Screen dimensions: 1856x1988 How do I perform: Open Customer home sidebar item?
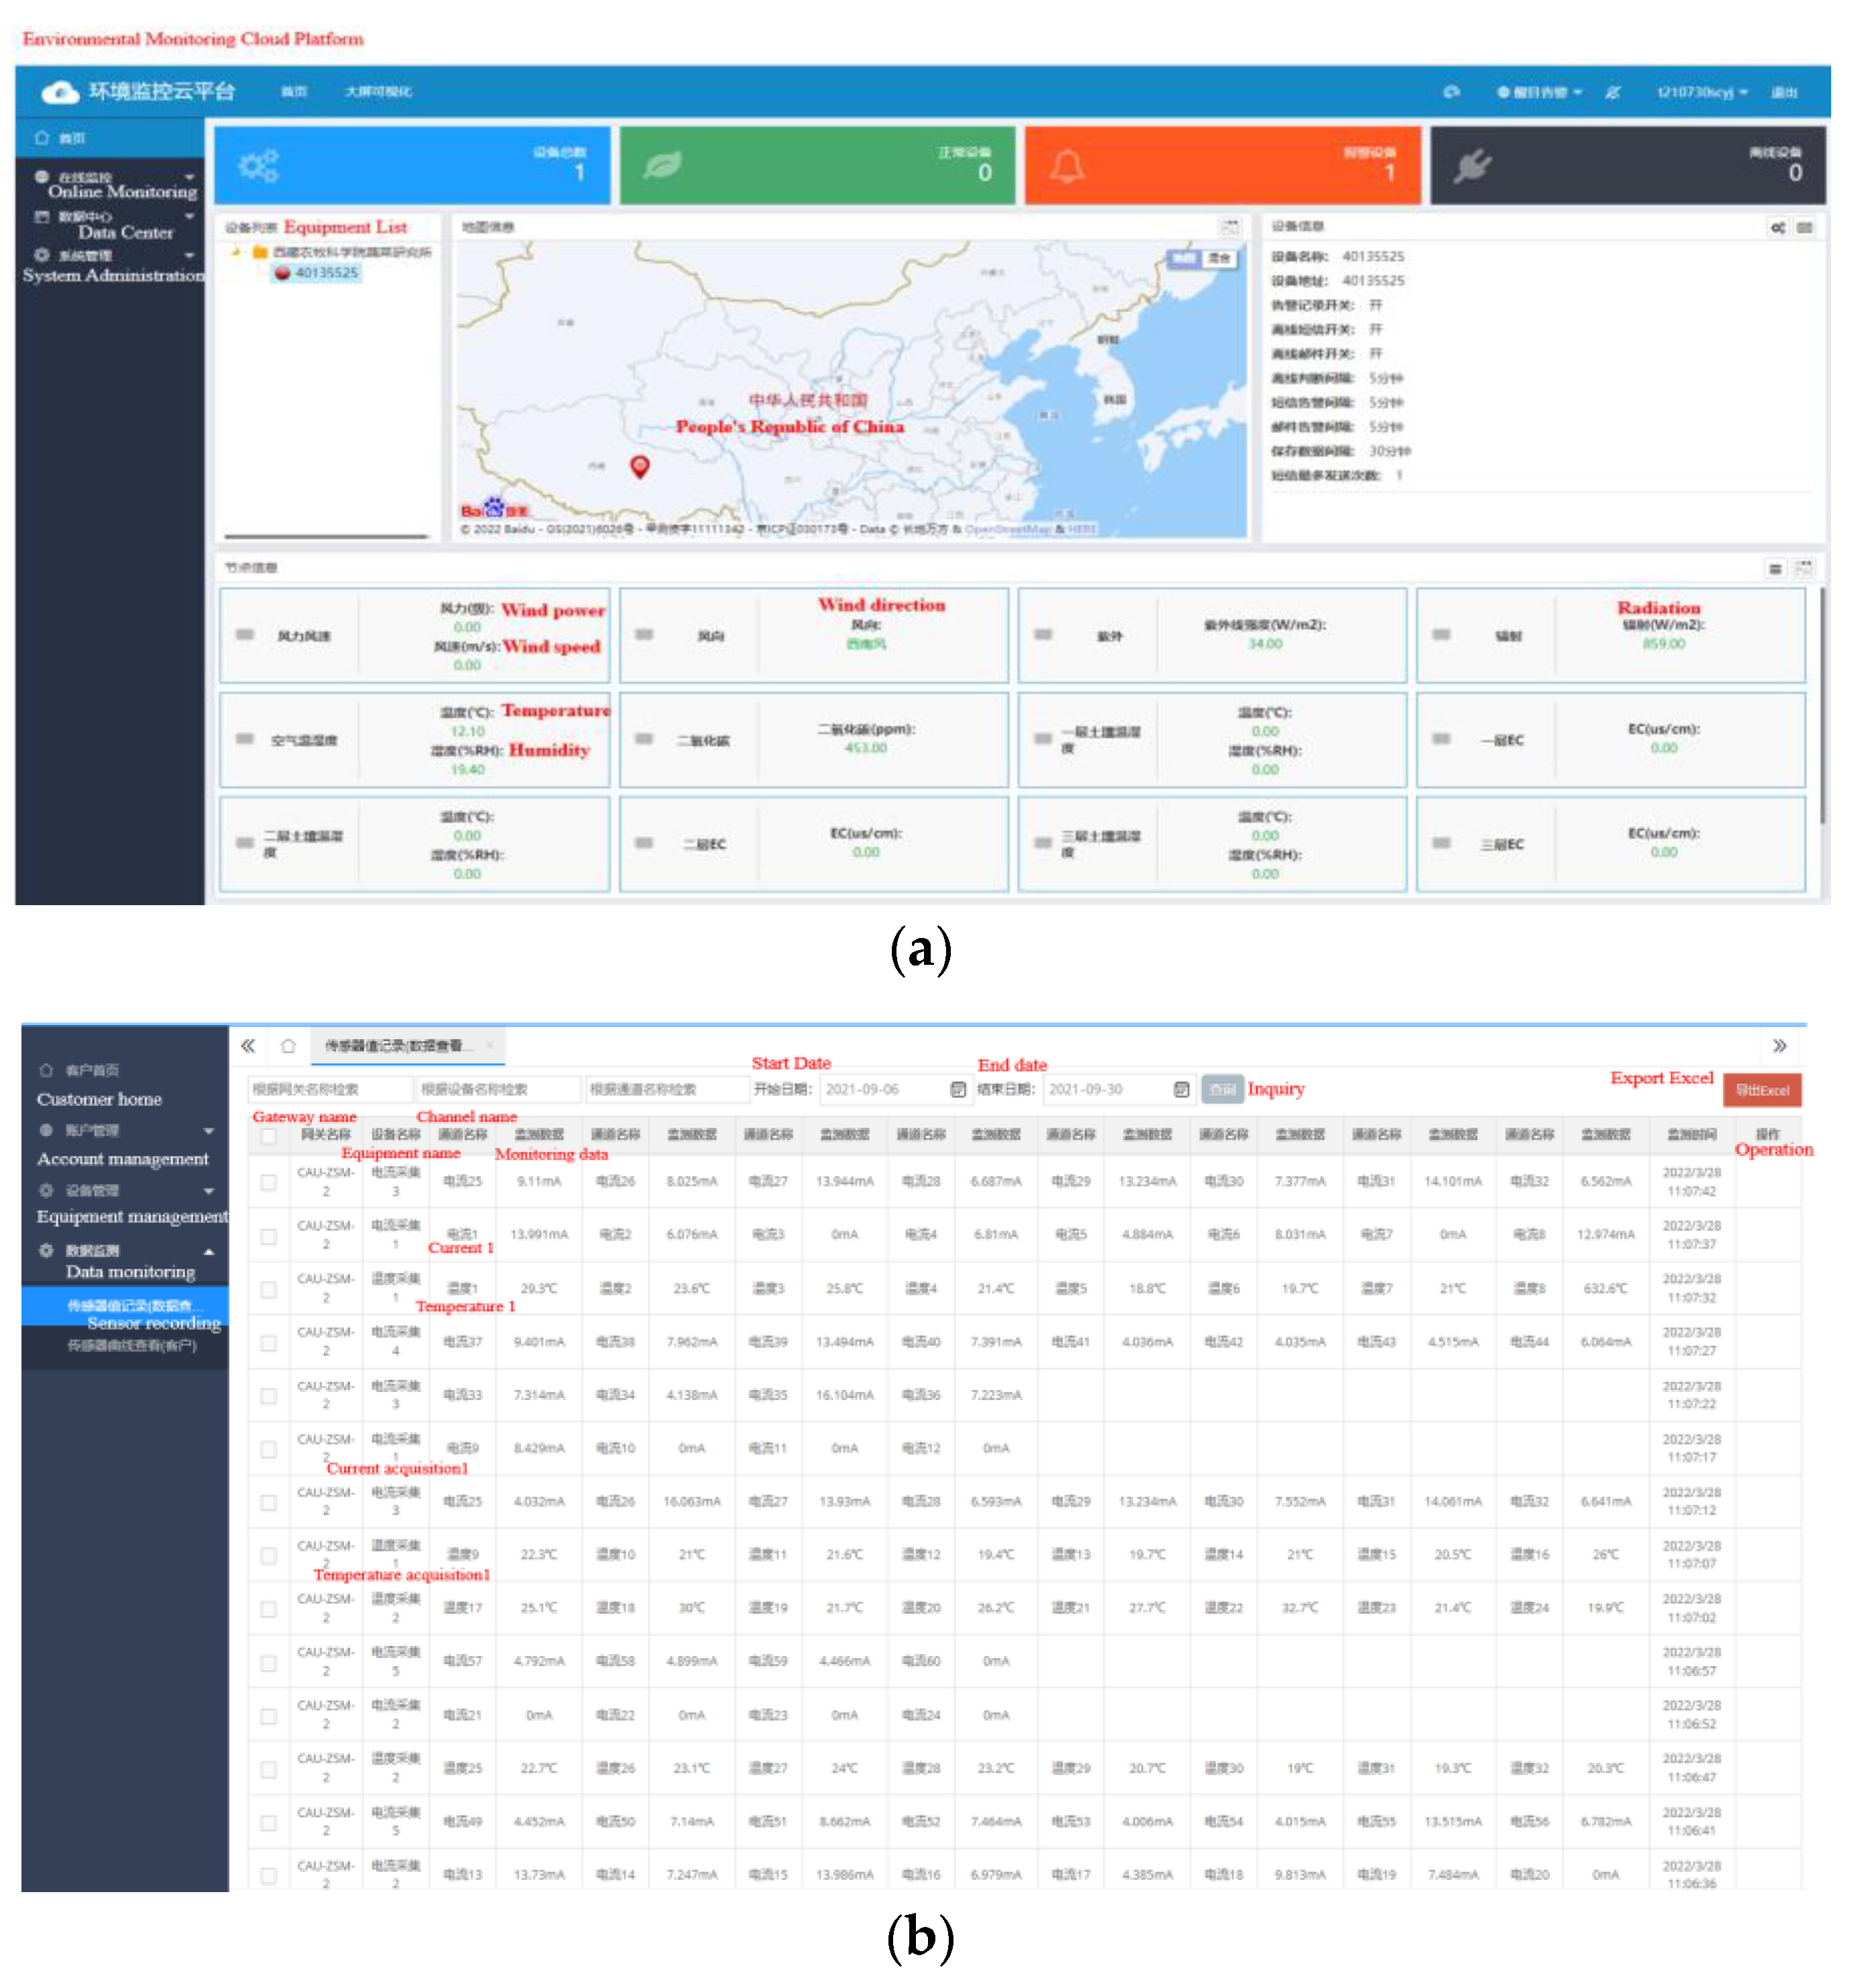(92, 1071)
